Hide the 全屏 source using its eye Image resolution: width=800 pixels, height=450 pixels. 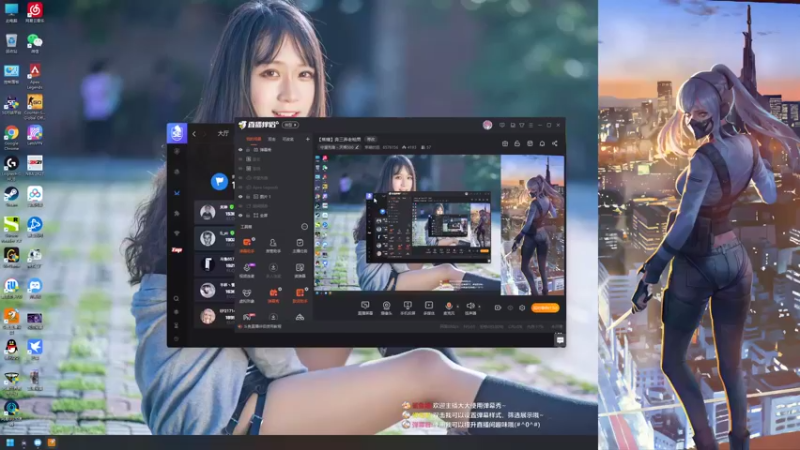click(x=241, y=215)
